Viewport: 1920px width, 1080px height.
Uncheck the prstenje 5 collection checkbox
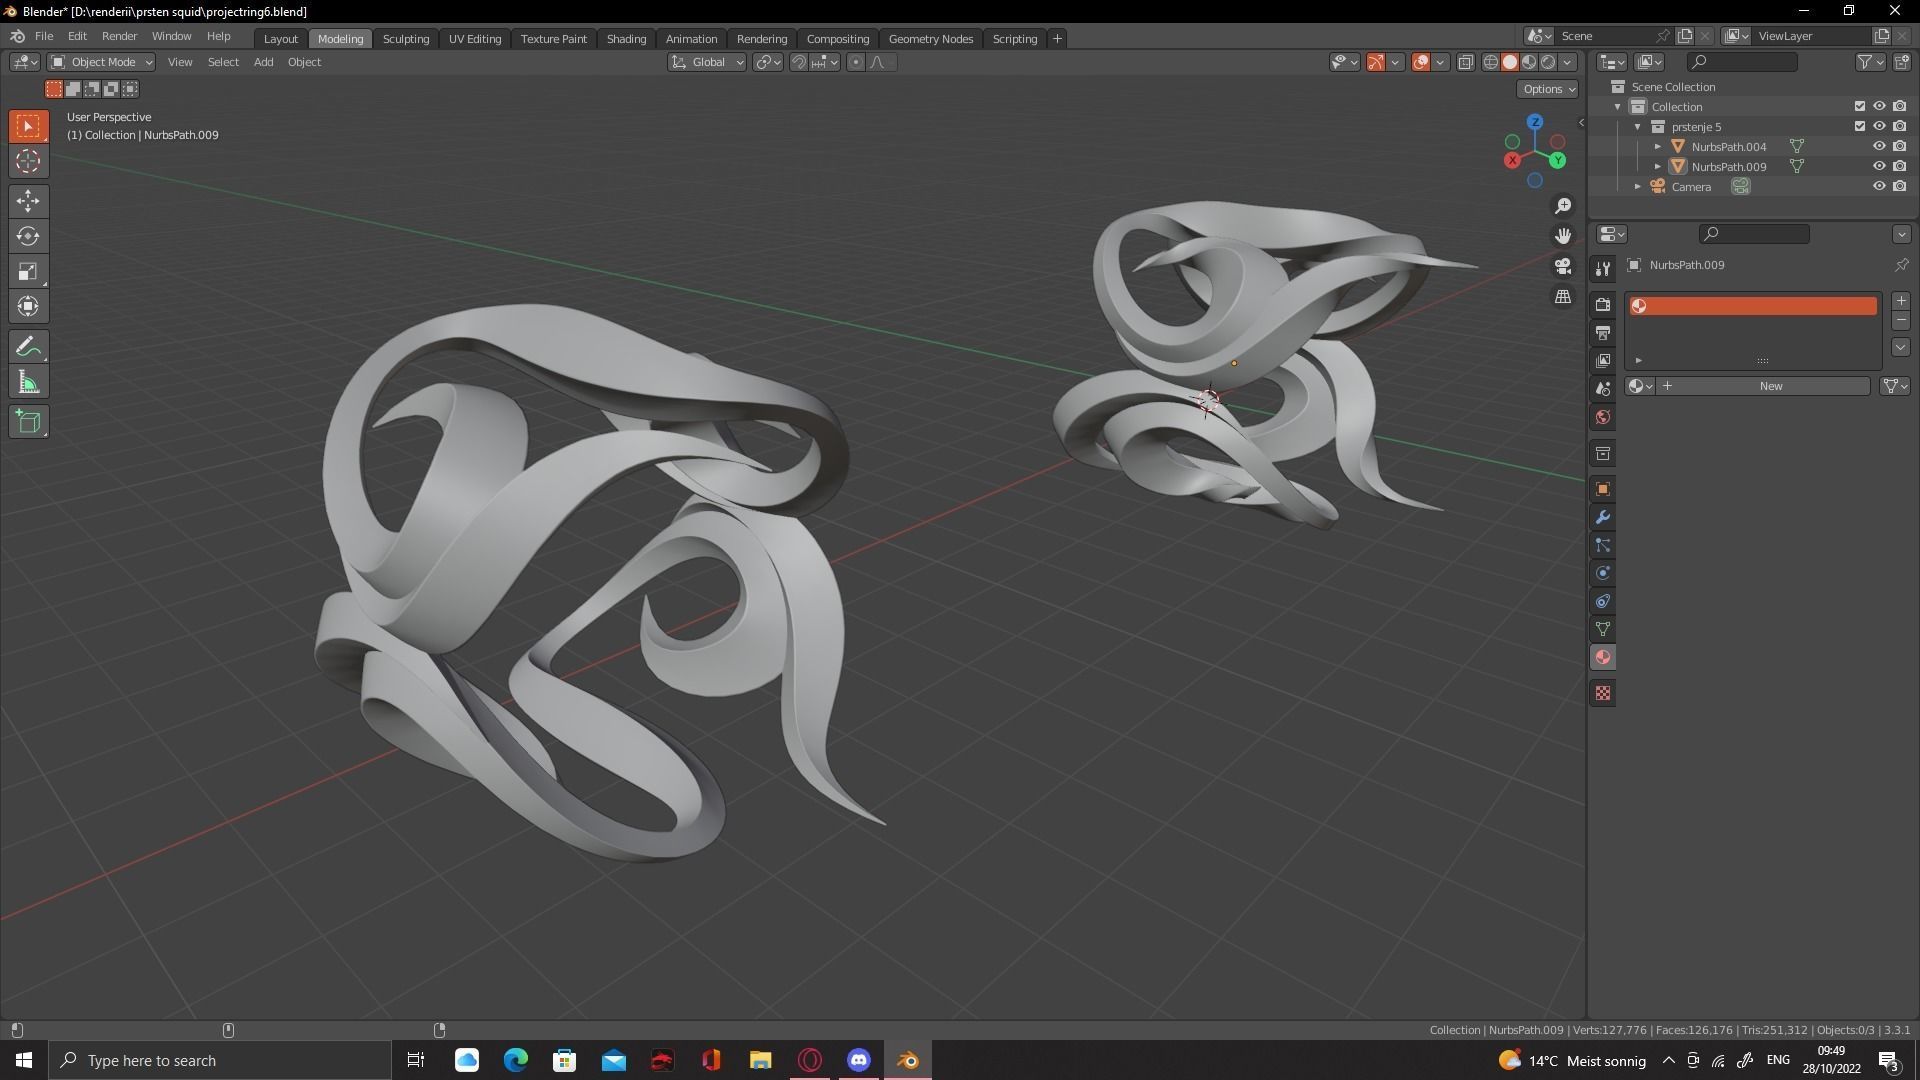pyautogui.click(x=1859, y=126)
